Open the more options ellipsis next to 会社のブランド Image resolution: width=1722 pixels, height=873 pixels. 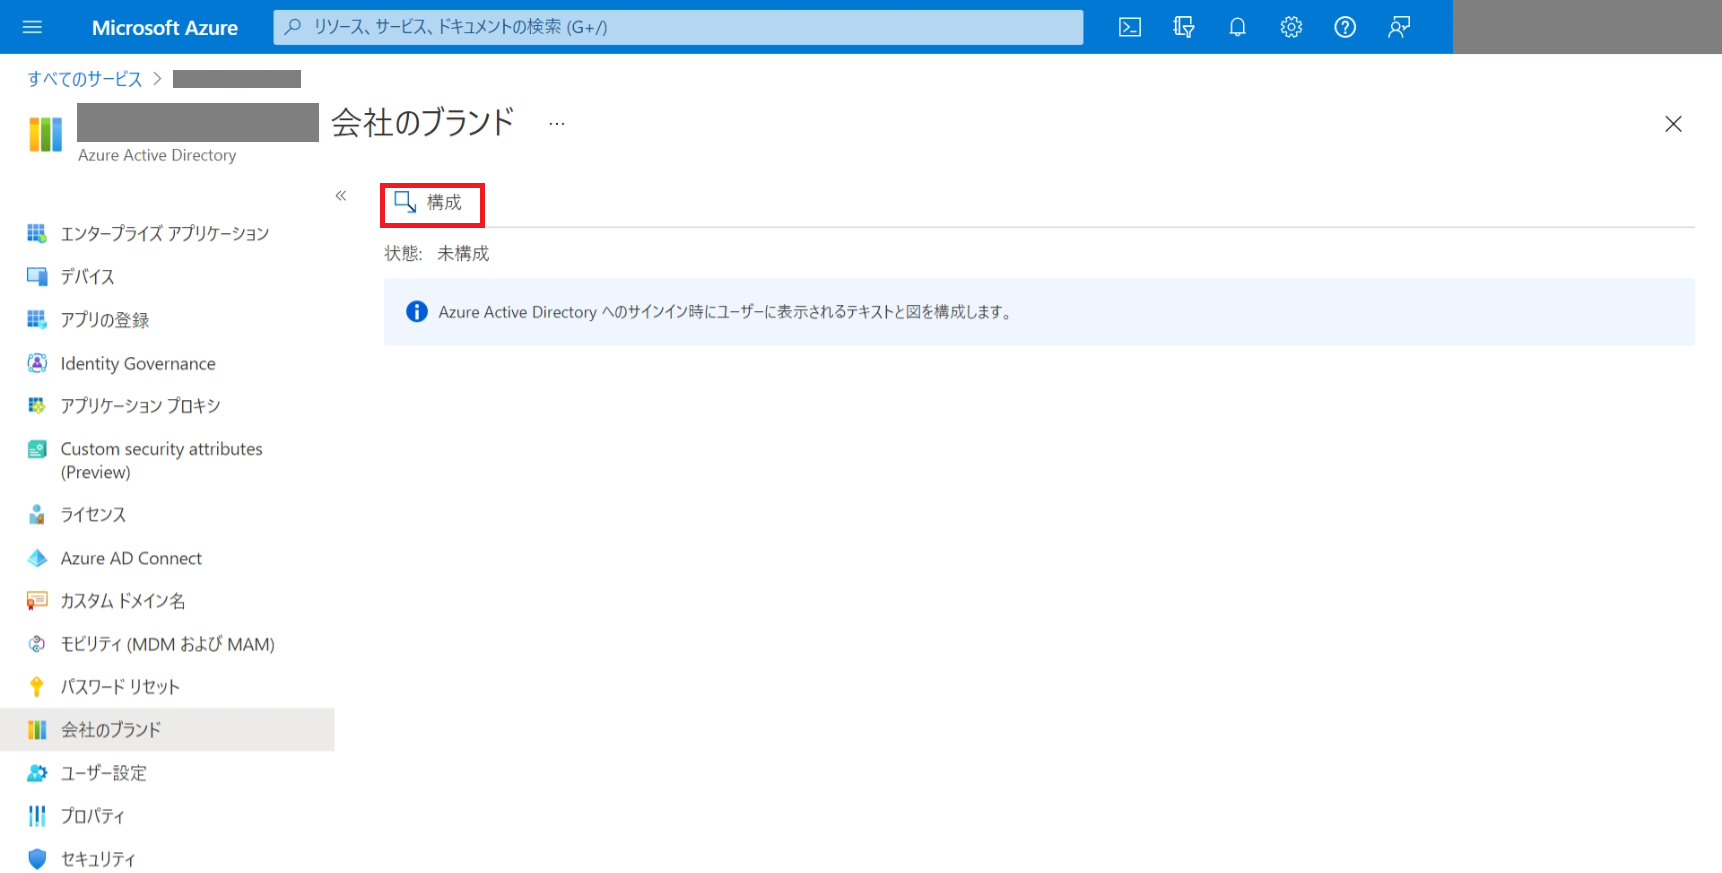(557, 124)
